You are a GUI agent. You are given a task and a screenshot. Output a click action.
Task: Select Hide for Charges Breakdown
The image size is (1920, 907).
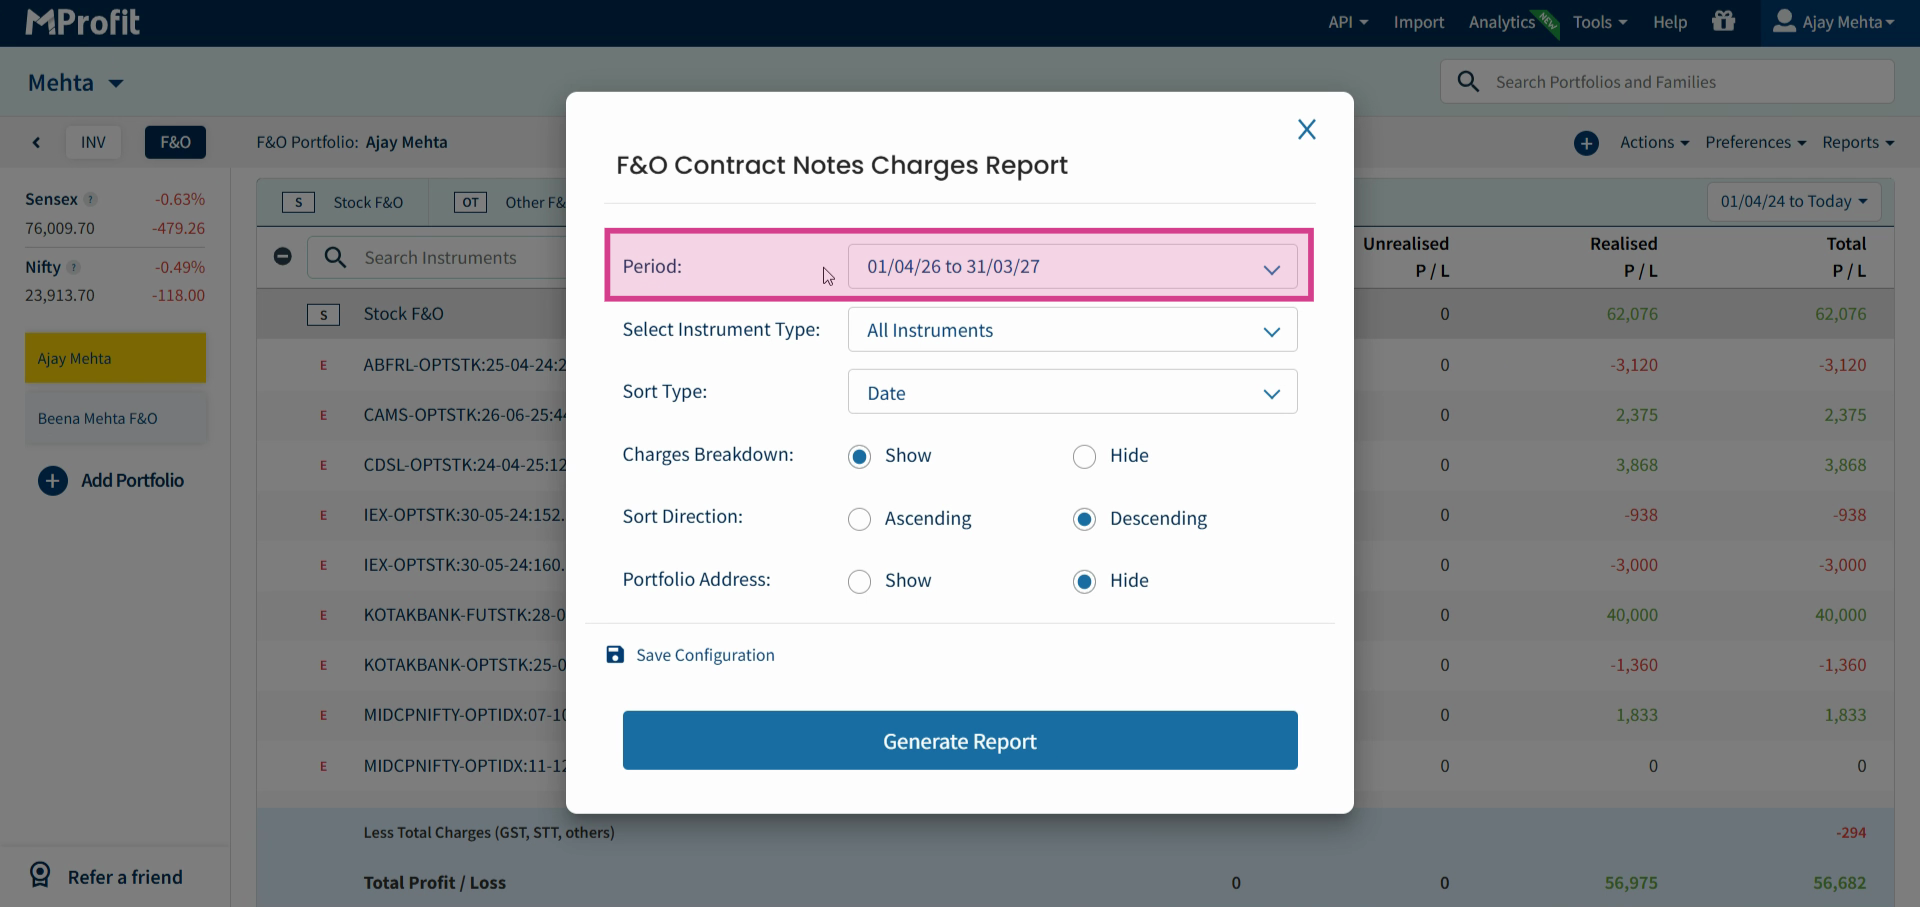pyautogui.click(x=1084, y=457)
